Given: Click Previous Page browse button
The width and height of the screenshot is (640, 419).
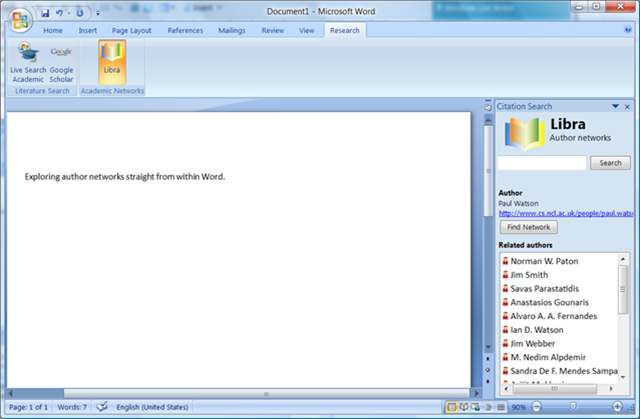Looking at the screenshot, I should (x=488, y=359).
